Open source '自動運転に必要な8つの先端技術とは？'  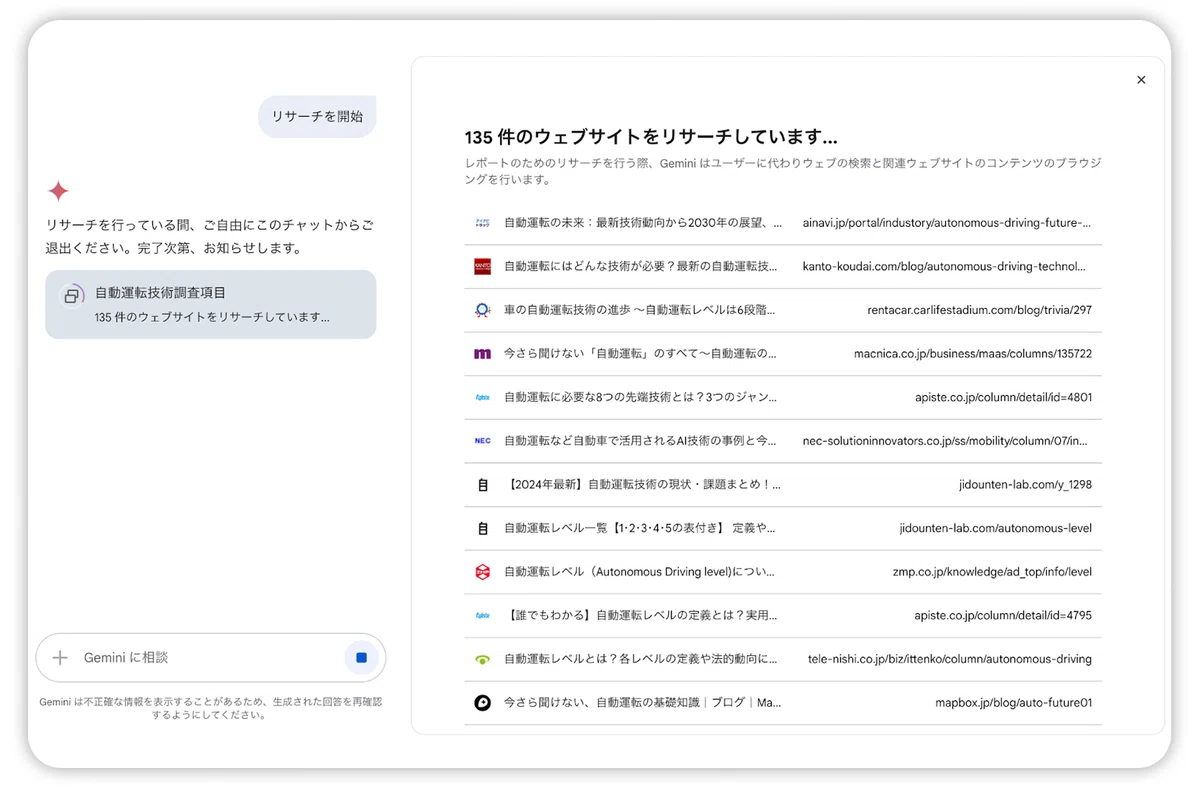point(640,397)
